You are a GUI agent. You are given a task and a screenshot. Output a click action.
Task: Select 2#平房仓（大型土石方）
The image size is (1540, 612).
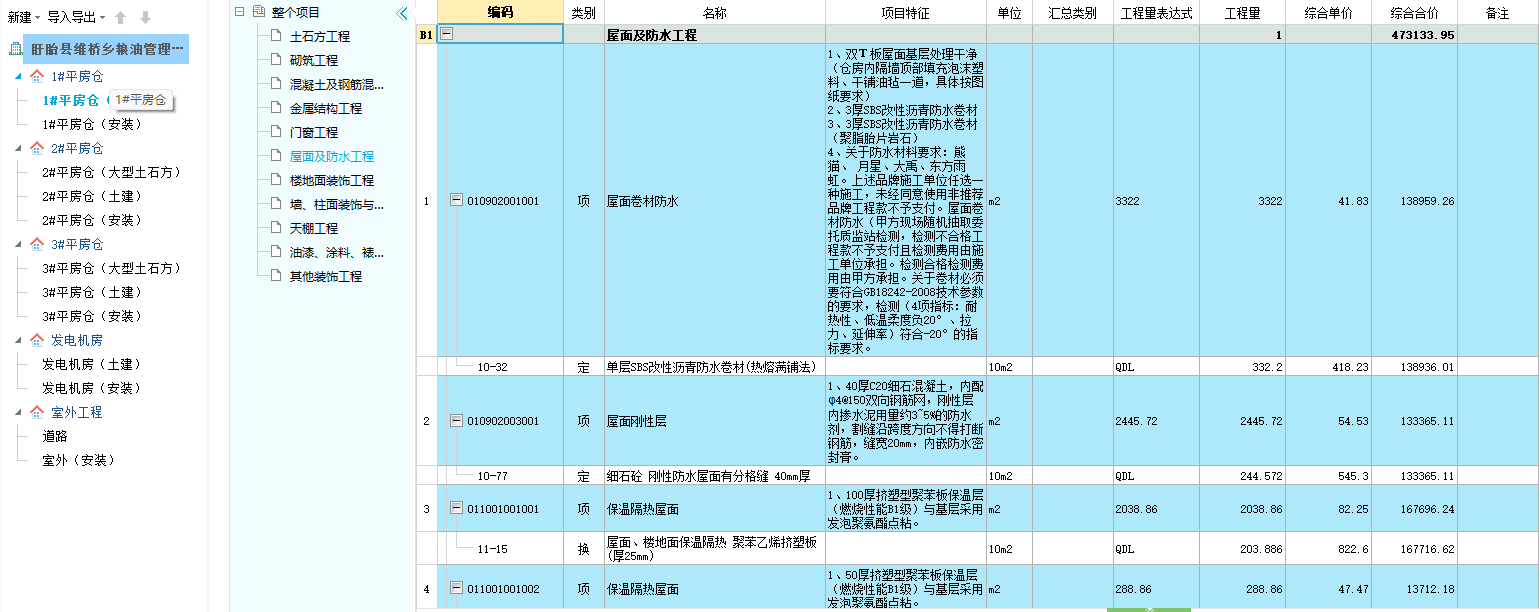[x=112, y=172]
